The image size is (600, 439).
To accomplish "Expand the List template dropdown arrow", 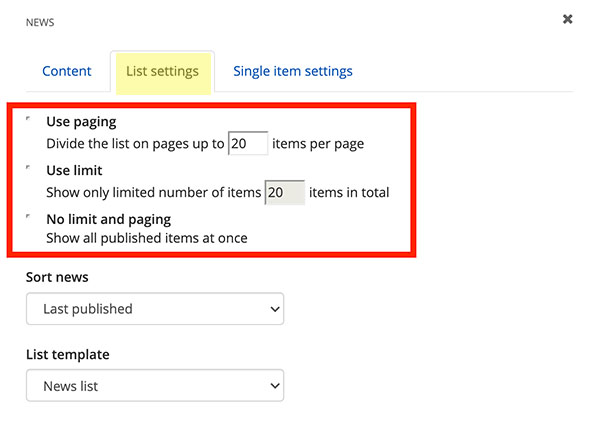I will pyautogui.click(x=275, y=386).
